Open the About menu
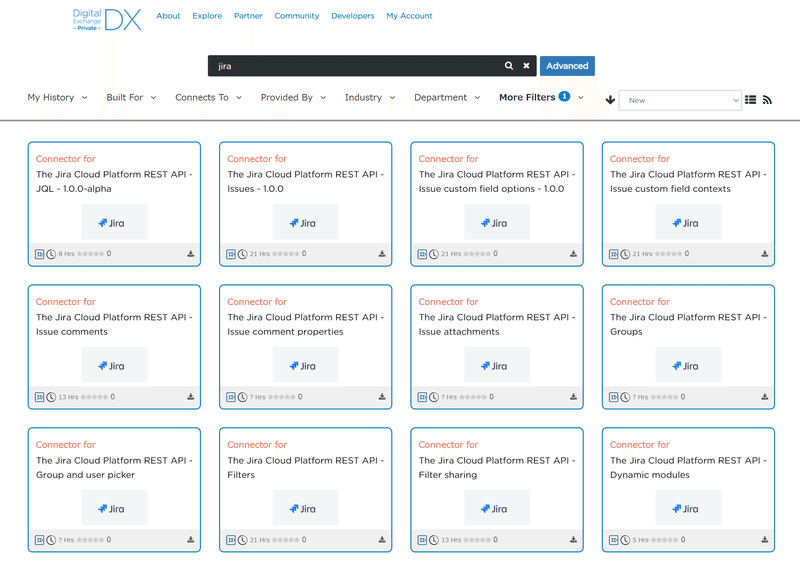The height and width of the screenshot is (563, 800). pos(168,16)
